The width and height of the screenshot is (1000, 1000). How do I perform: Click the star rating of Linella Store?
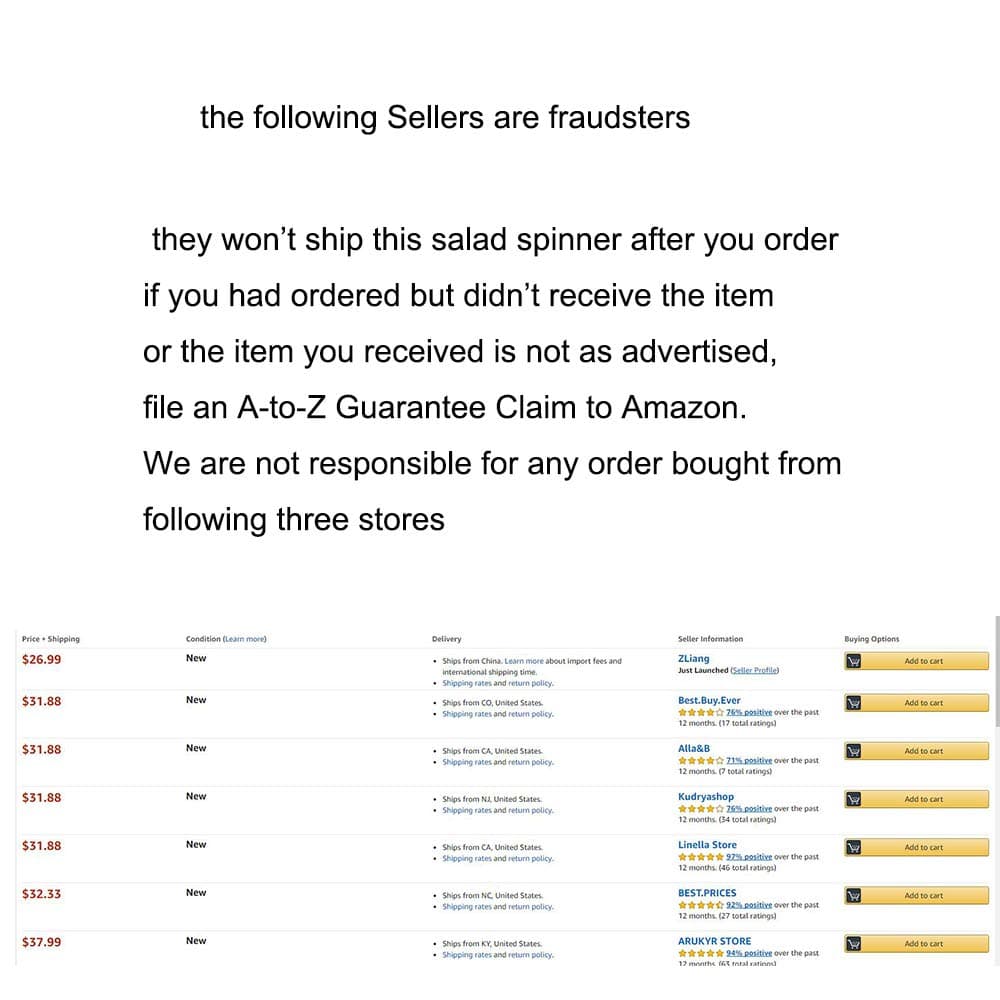(x=700, y=857)
